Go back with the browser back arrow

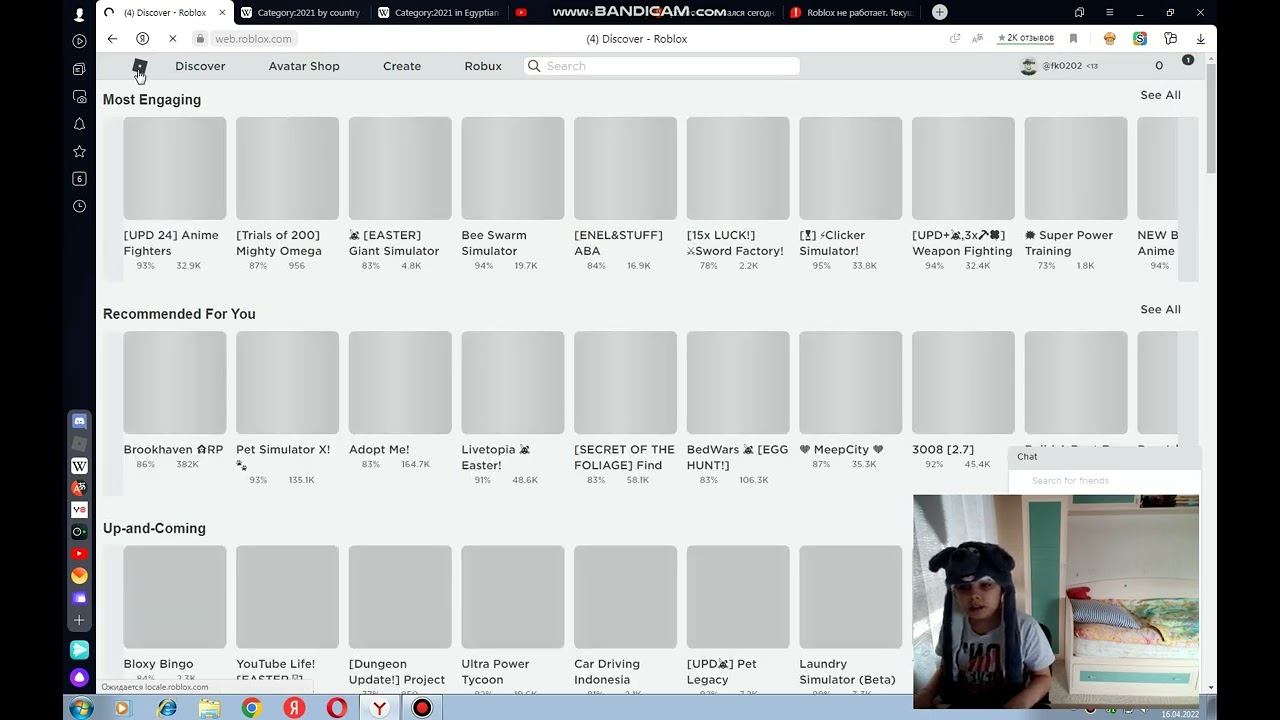[112, 39]
